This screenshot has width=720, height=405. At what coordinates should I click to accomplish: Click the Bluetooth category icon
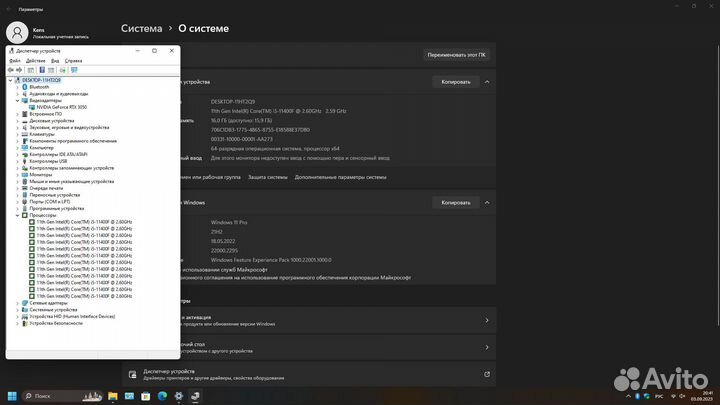25,87
